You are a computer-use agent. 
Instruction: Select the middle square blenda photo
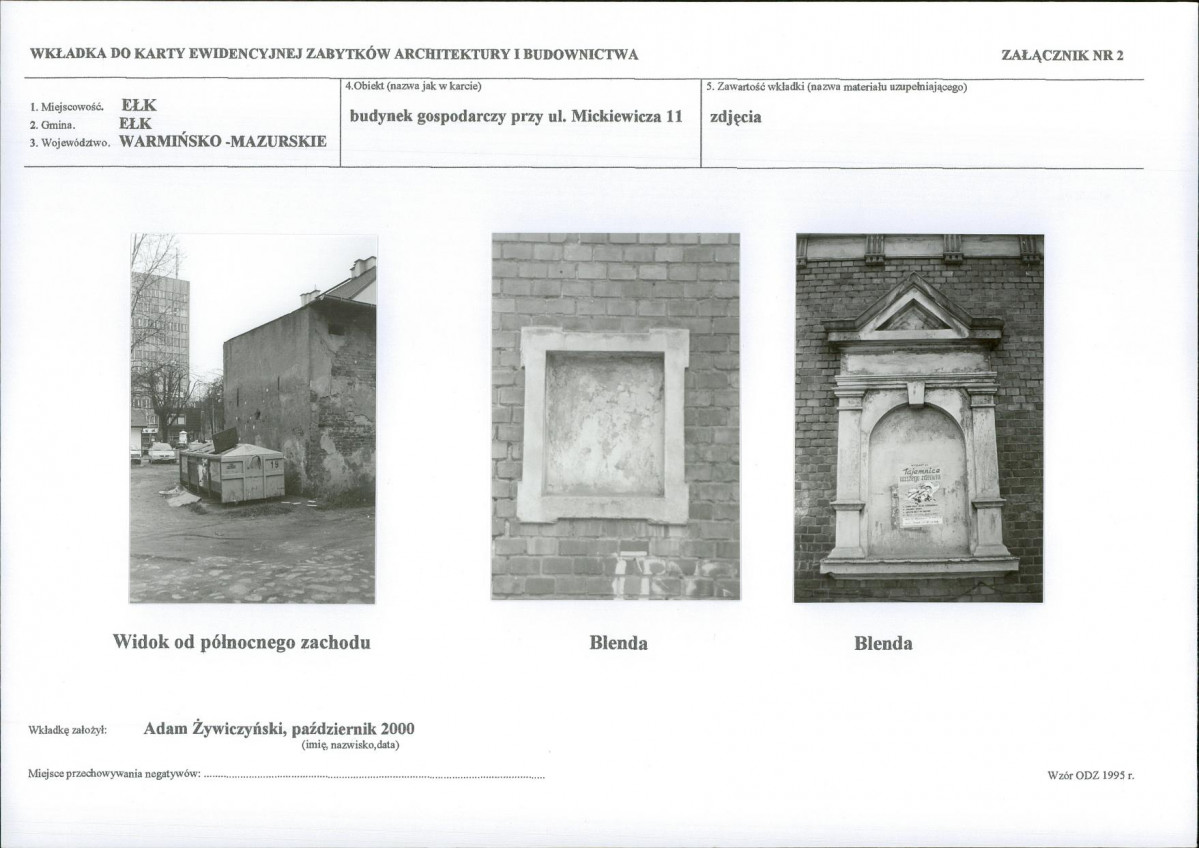pyautogui.click(x=616, y=417)
